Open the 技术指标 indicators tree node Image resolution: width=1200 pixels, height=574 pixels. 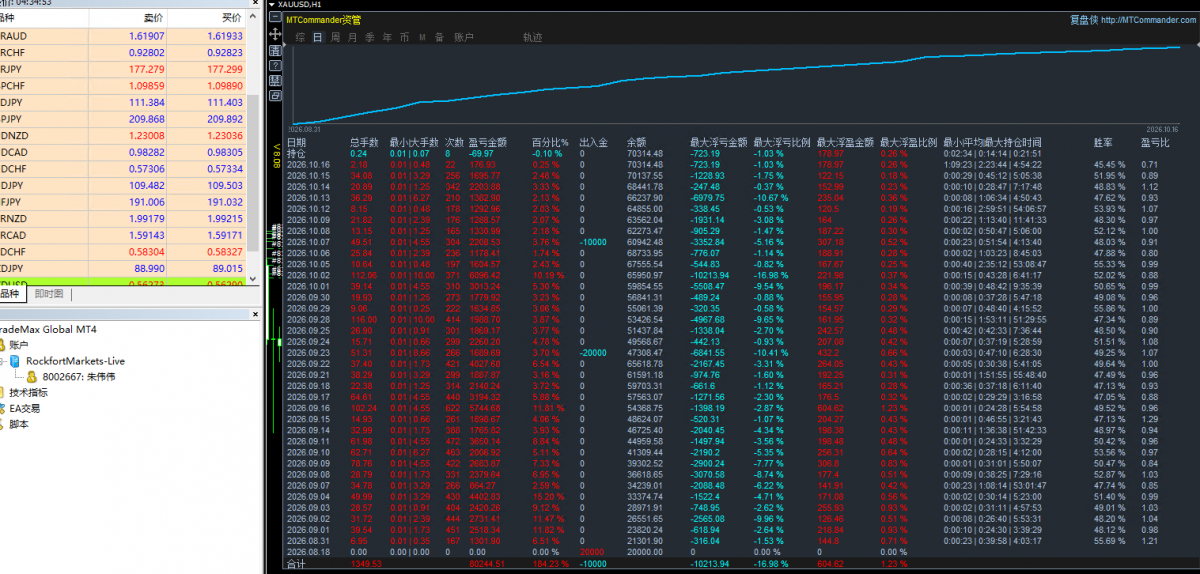[x=28, y=393]
